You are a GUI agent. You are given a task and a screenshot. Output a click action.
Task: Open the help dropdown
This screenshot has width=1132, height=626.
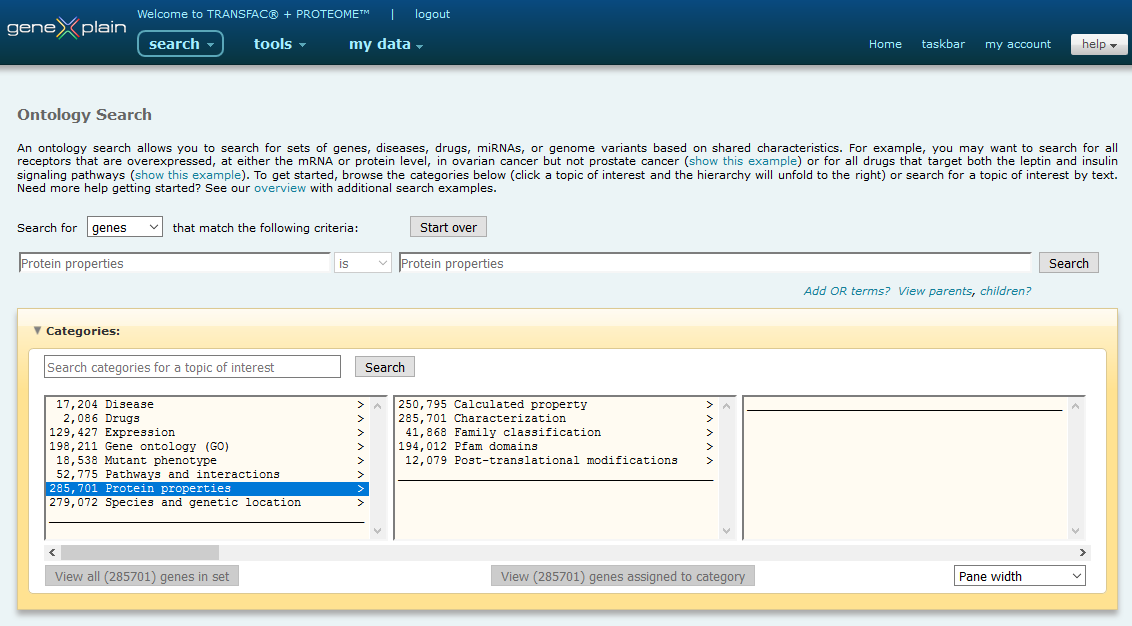[x=1099, y=45]
